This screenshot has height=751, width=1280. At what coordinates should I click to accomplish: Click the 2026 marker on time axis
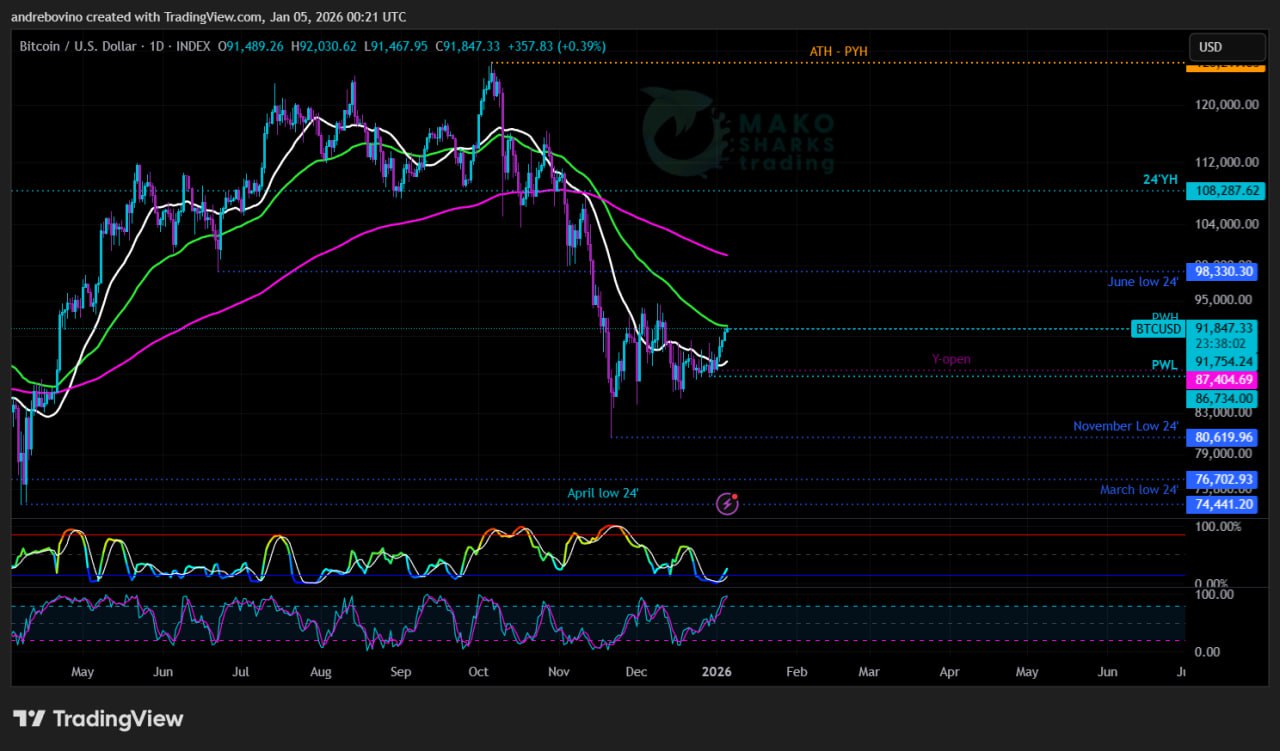click(717, 672)
